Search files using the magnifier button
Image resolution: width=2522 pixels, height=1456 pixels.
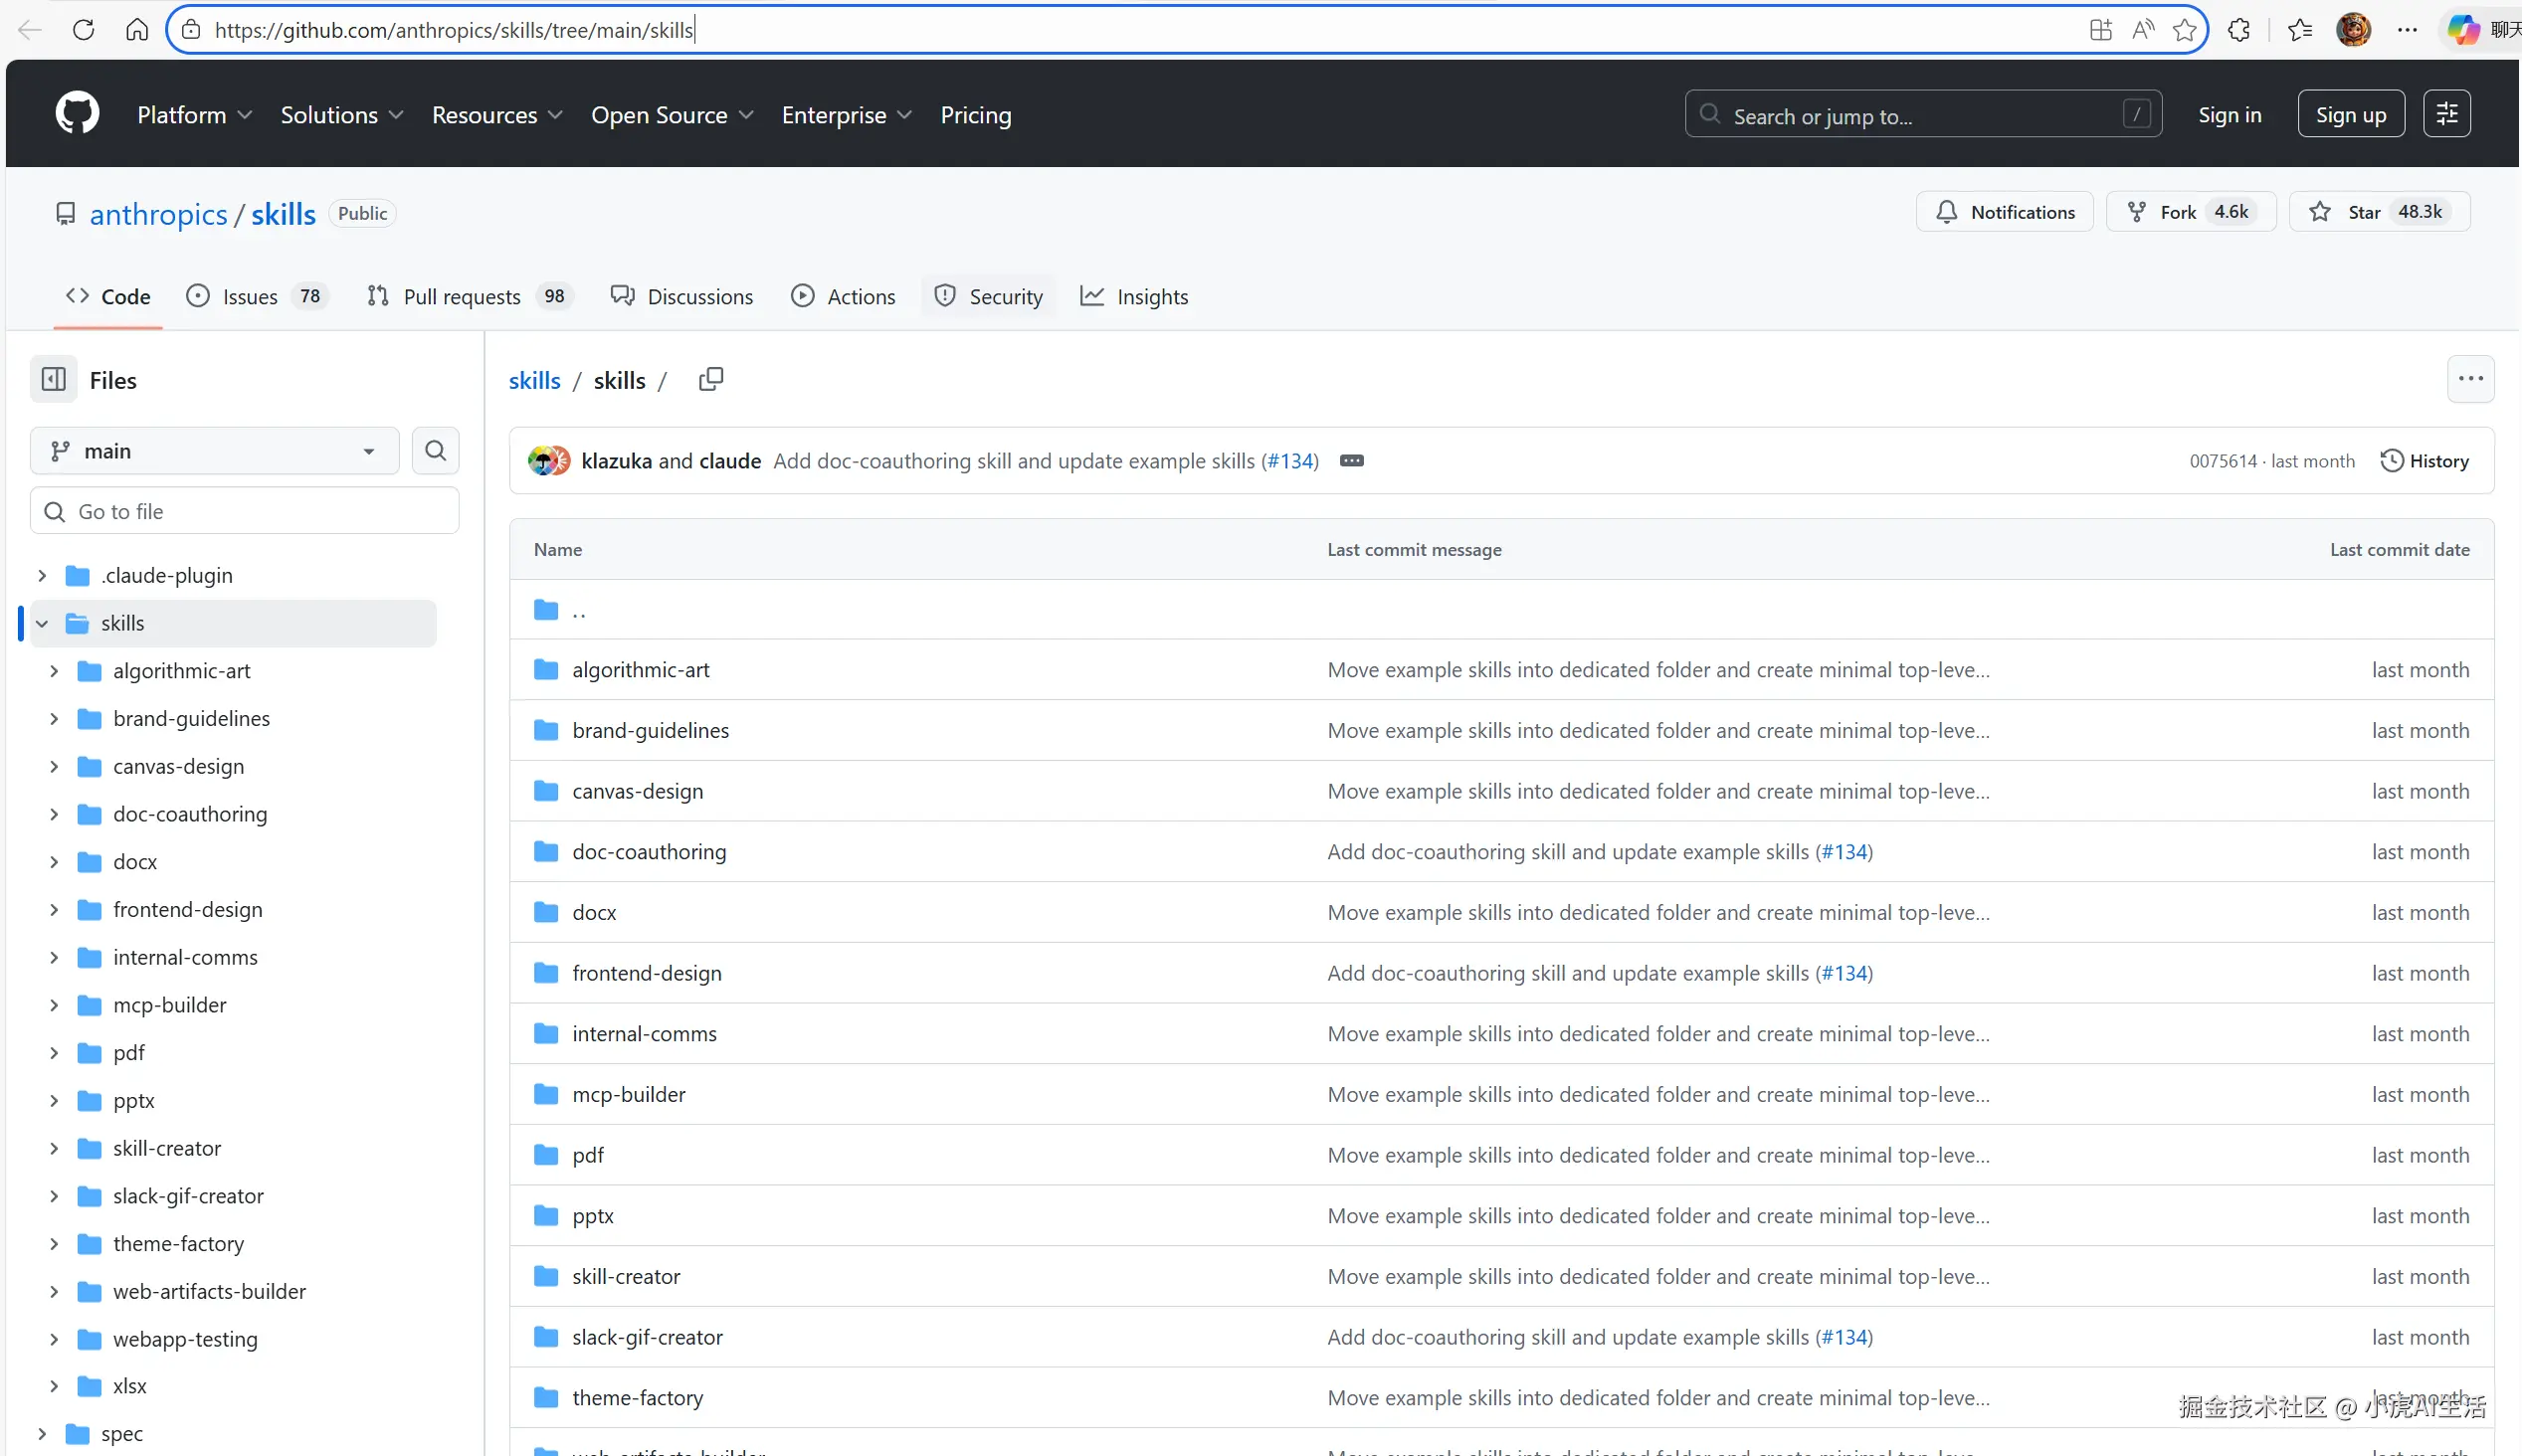coord(435,451)
